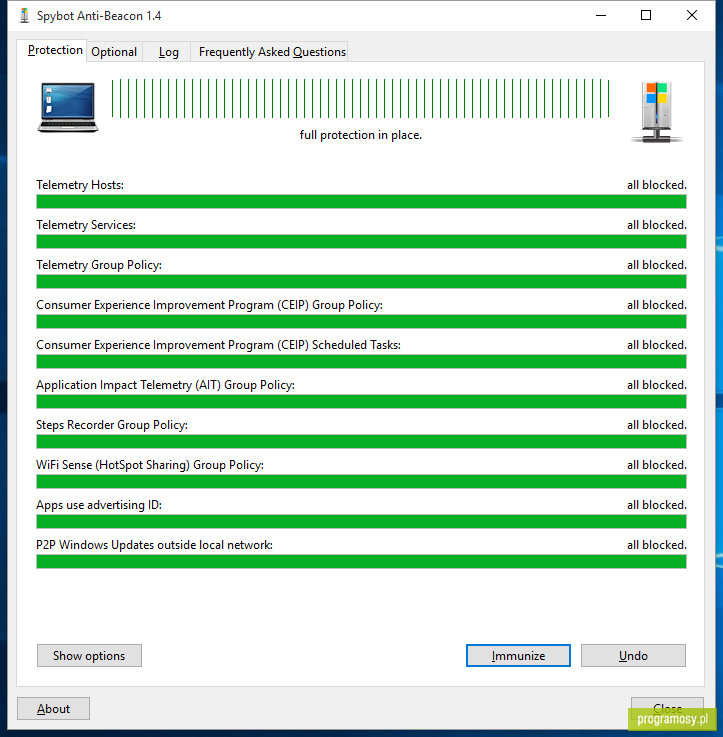723x737 pixels.
Task: Click 'all blocked.' status for Telemetry Services
Action: tap(657, 225)
